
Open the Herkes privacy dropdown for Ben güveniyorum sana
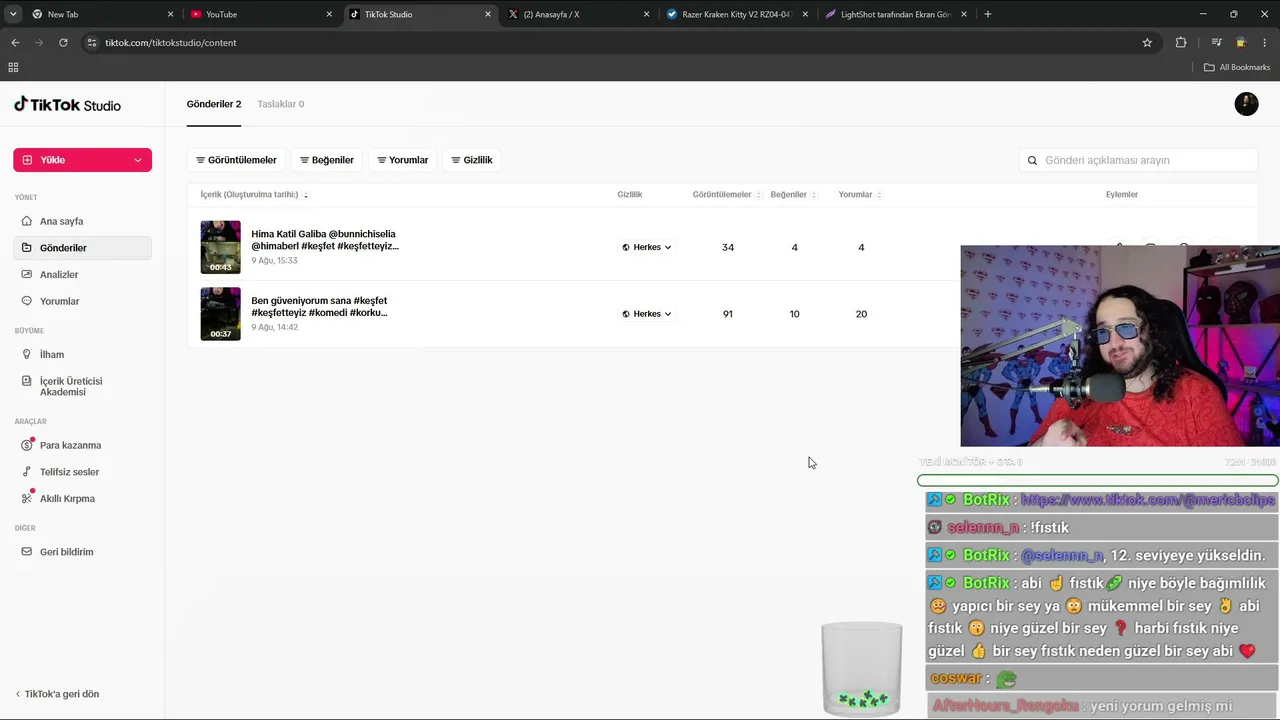(647, 314)
